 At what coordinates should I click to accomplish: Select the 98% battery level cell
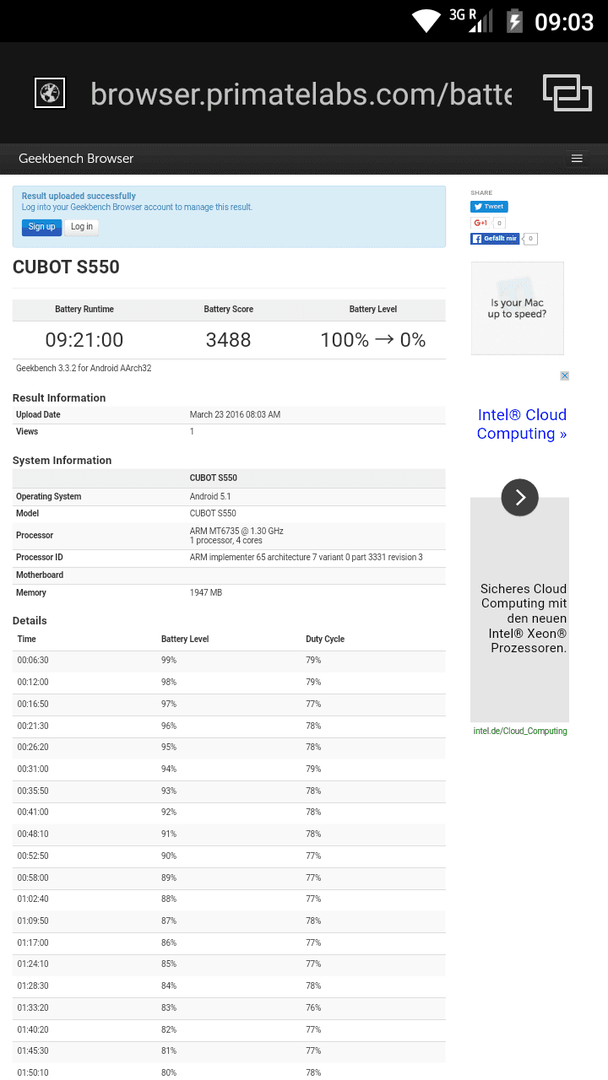pyautogui.click(x=169, y=682)
